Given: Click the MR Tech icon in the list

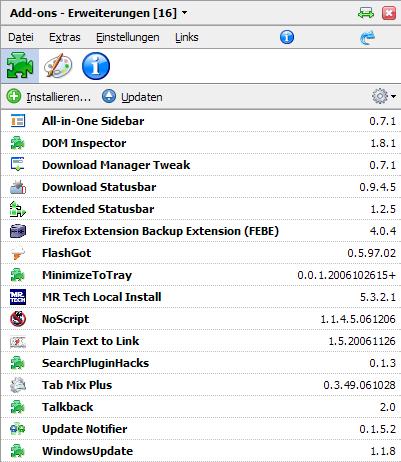Looking at the screenshot, I should [18, 297].
